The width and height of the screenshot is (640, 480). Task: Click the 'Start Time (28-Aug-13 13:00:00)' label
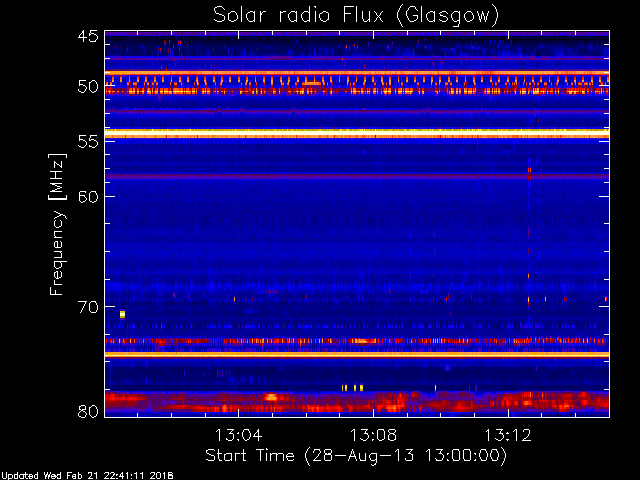[356, 456]
